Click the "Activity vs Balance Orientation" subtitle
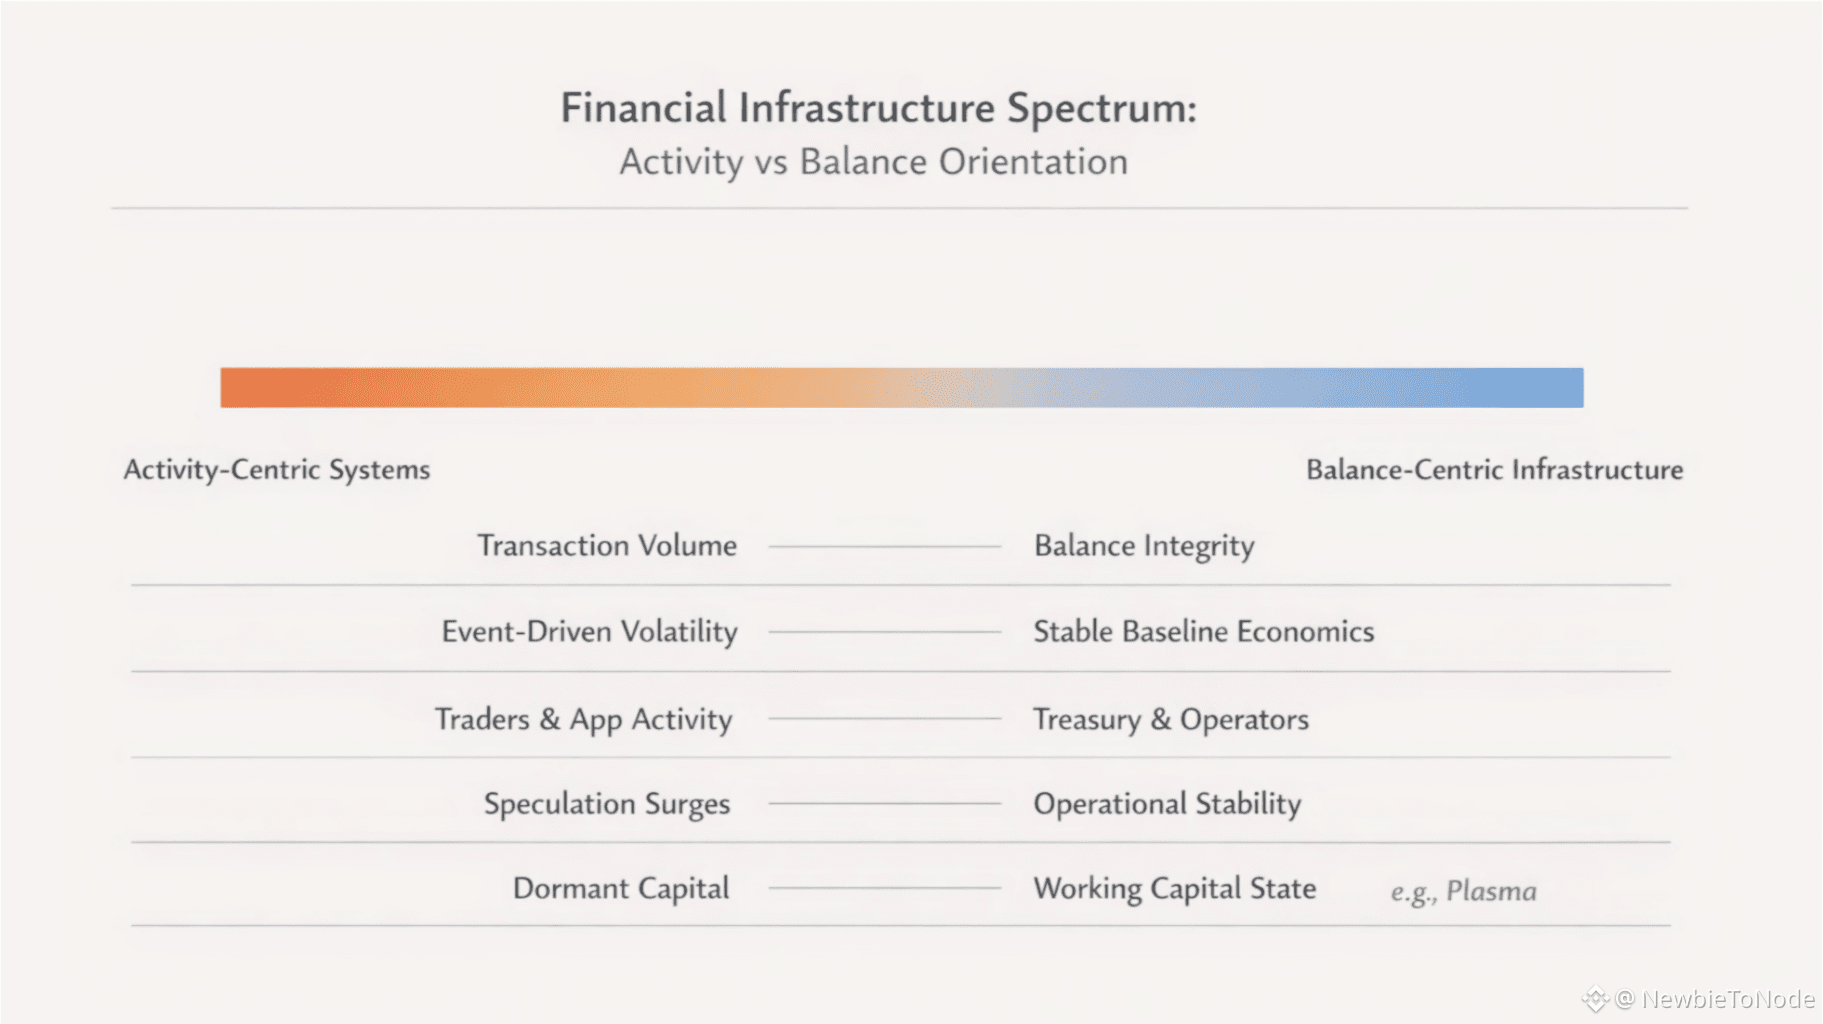Image resolution: width=1823 pixels, height=1024 pixels. [x=873, y=162]
